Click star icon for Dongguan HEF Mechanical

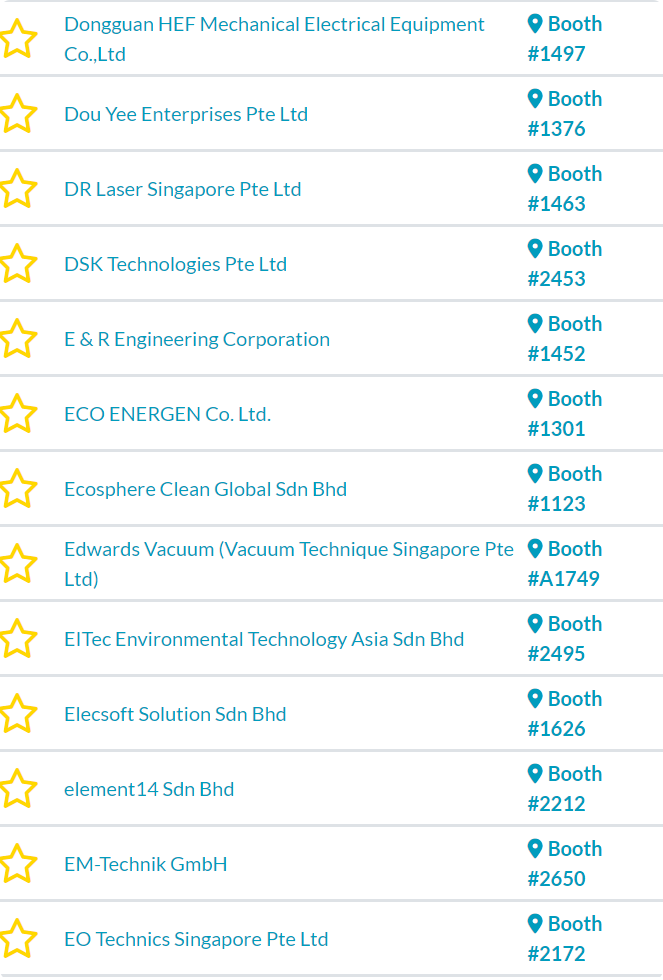click(x=18, y=39)
